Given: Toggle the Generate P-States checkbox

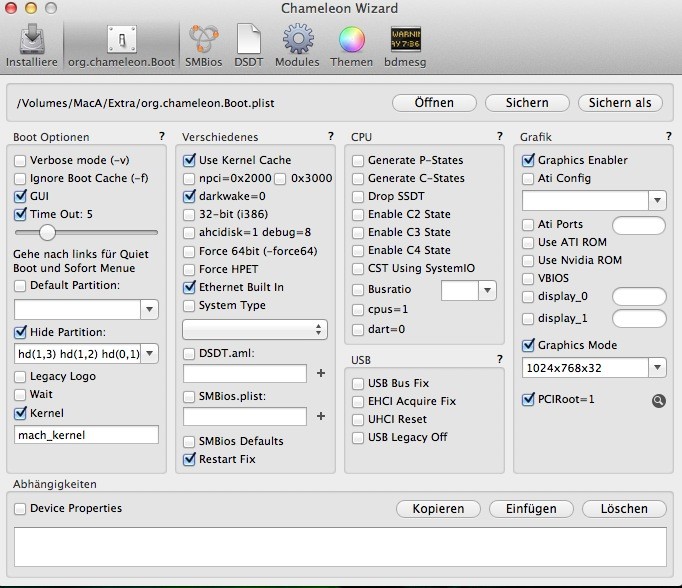Looking at the screenshot, I should coord(359,160).
